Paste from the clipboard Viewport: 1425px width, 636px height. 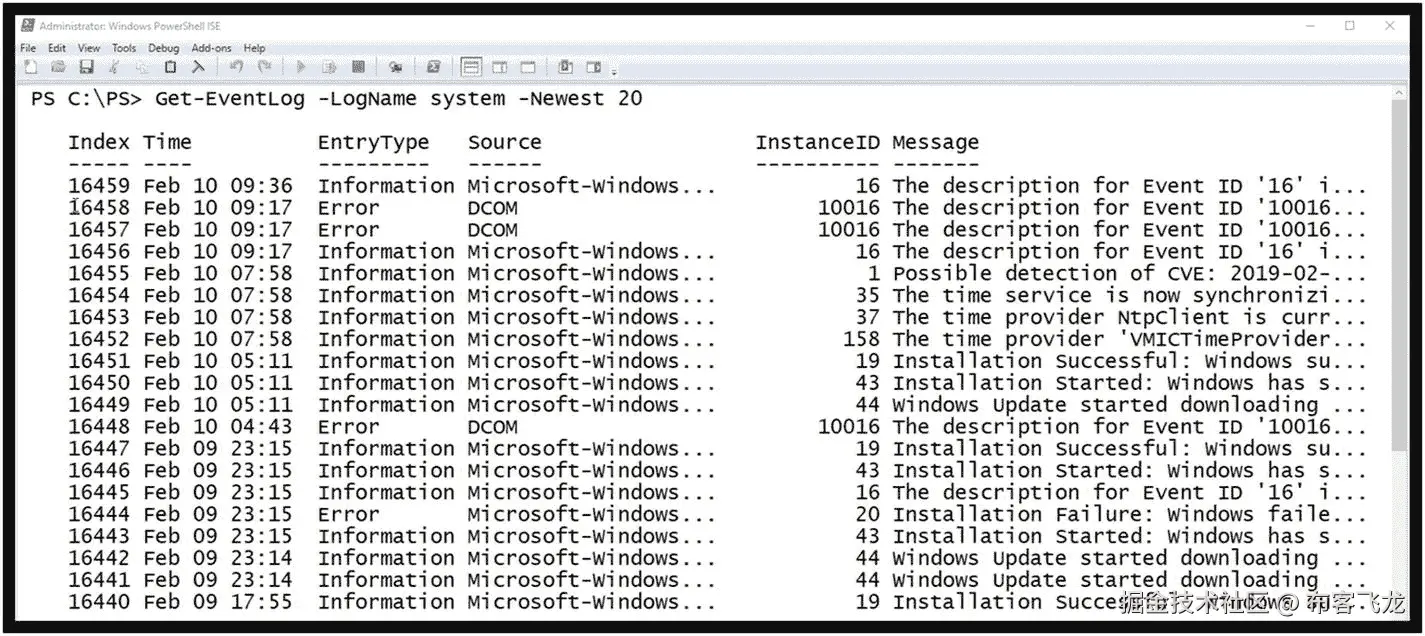point(171,66)
